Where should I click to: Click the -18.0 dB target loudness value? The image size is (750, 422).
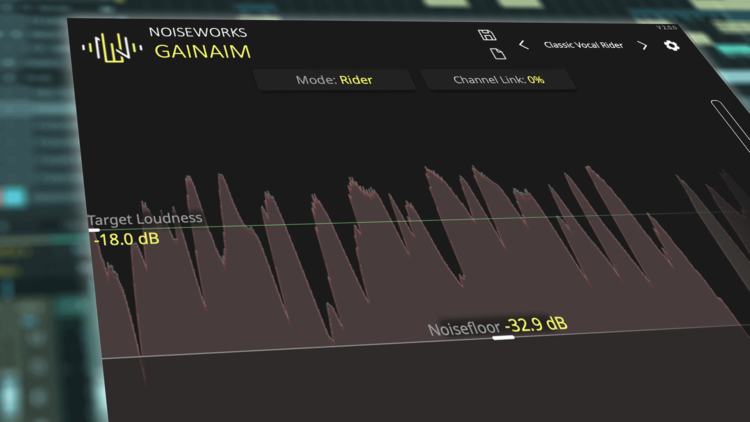click(x=126, y=239)
